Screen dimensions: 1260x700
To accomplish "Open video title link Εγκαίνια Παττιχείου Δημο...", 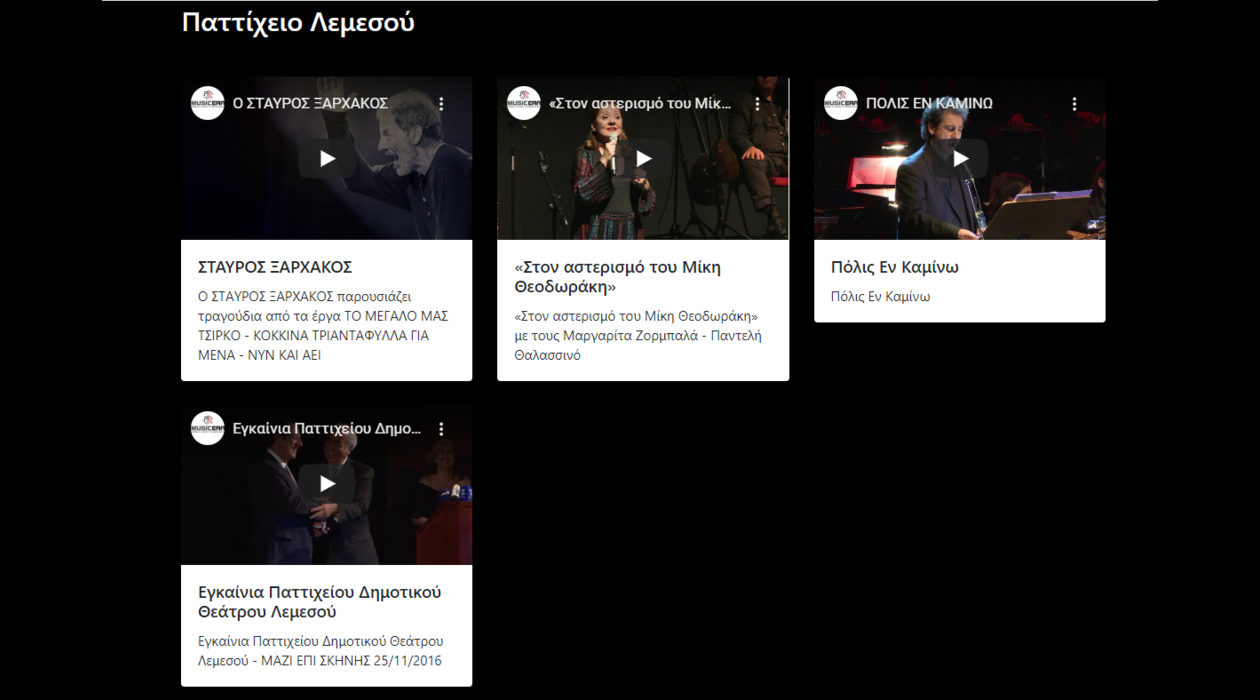I will [326, 428].
